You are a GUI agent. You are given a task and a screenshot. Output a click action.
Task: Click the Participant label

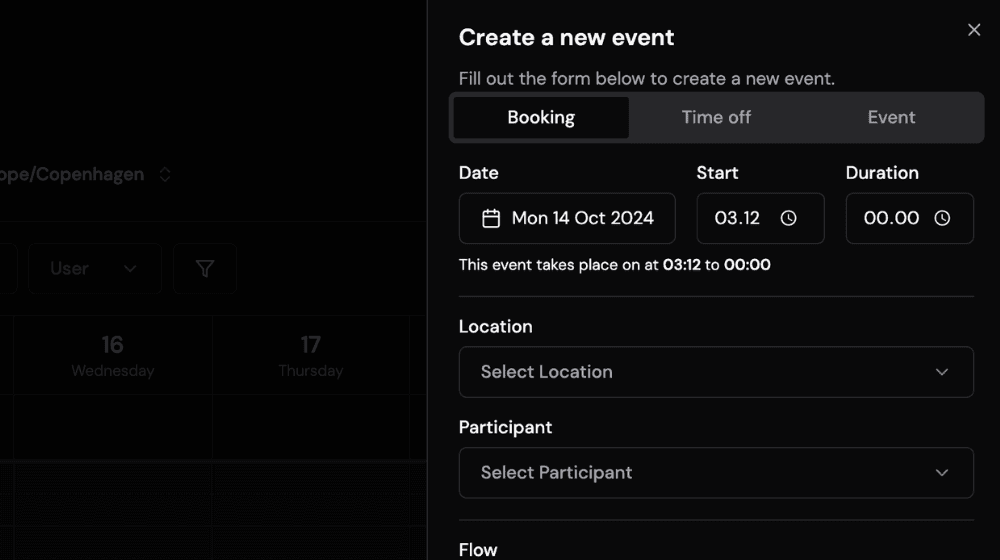[505, 427]
